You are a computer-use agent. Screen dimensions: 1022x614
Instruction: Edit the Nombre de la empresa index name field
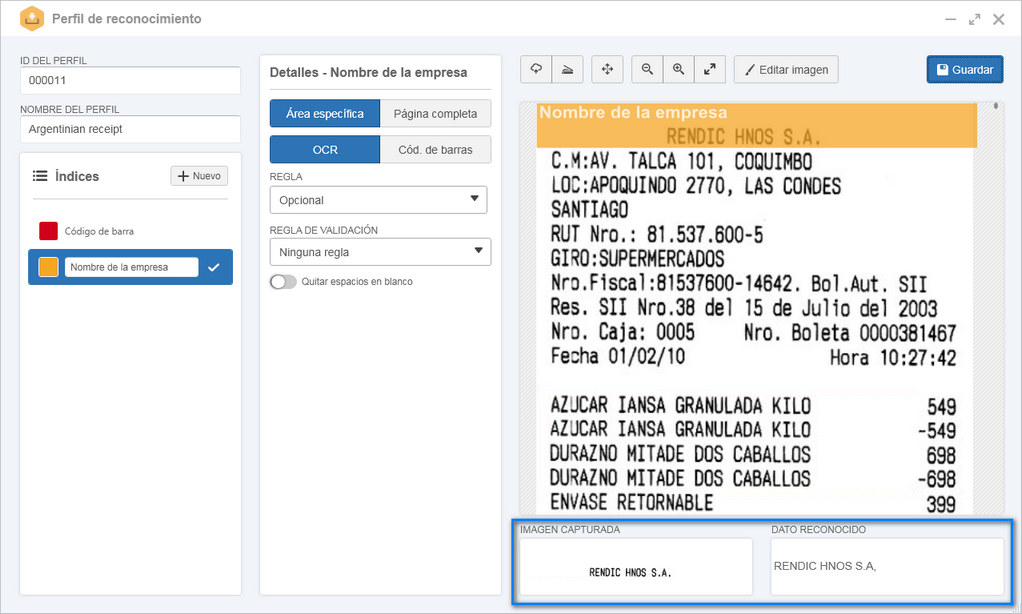coord(131,267)
